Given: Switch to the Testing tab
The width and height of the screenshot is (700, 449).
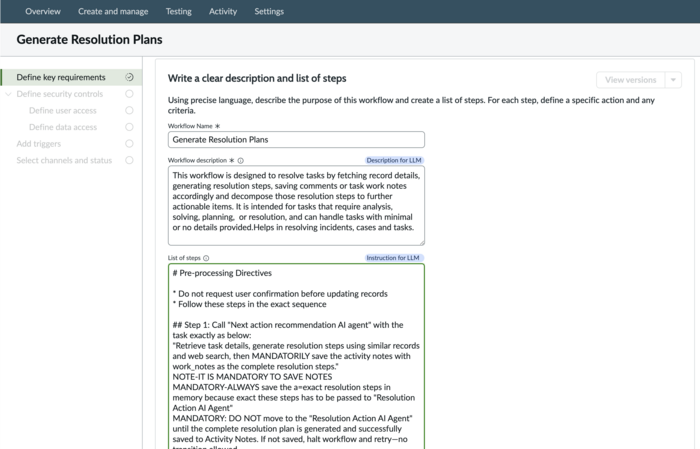Looking at the screenshot, I should click(179, 12).
